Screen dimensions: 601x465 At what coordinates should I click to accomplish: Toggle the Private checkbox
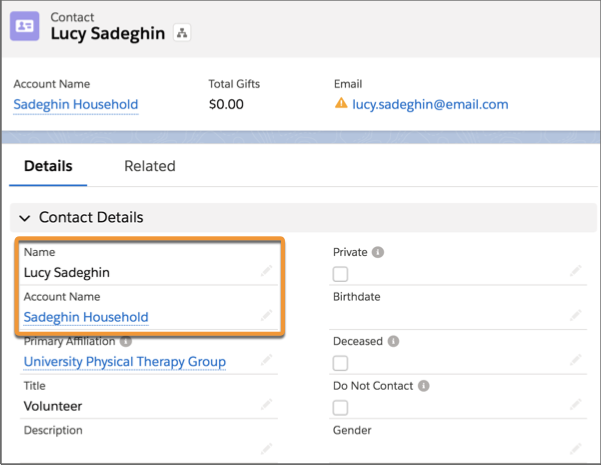340,274
